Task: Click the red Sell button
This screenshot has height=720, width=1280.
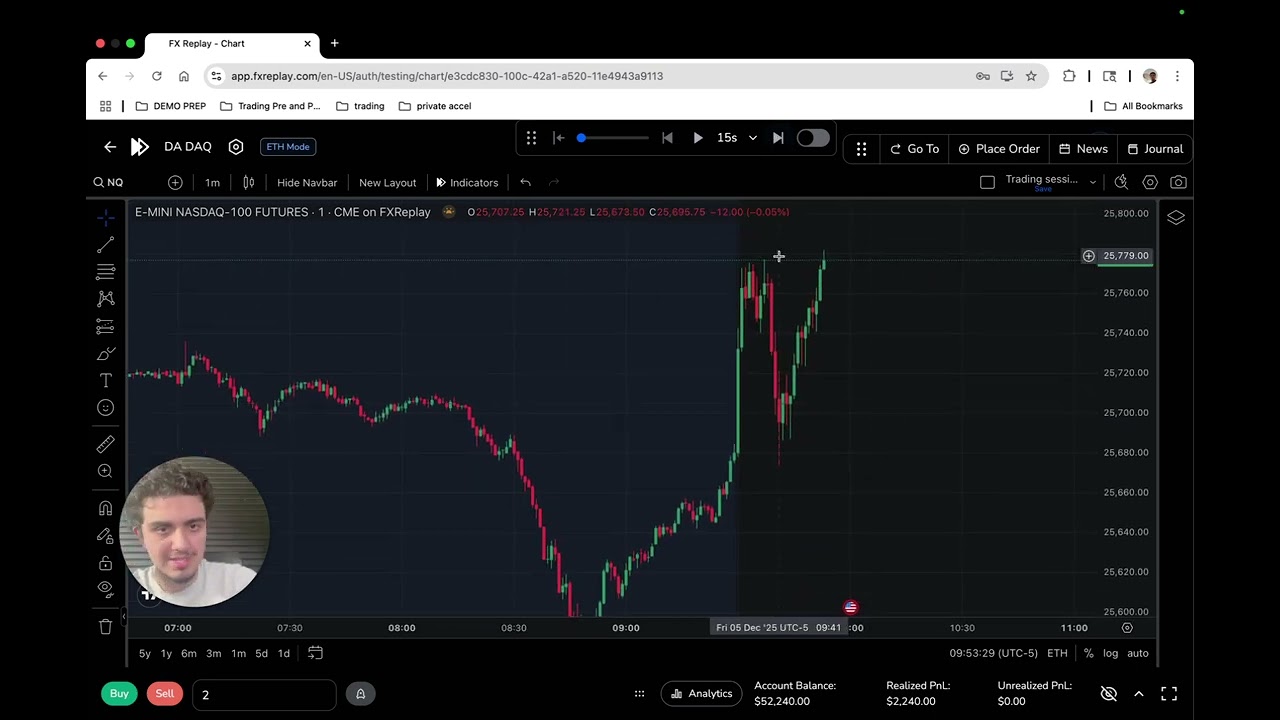Action: pos(165,694)
